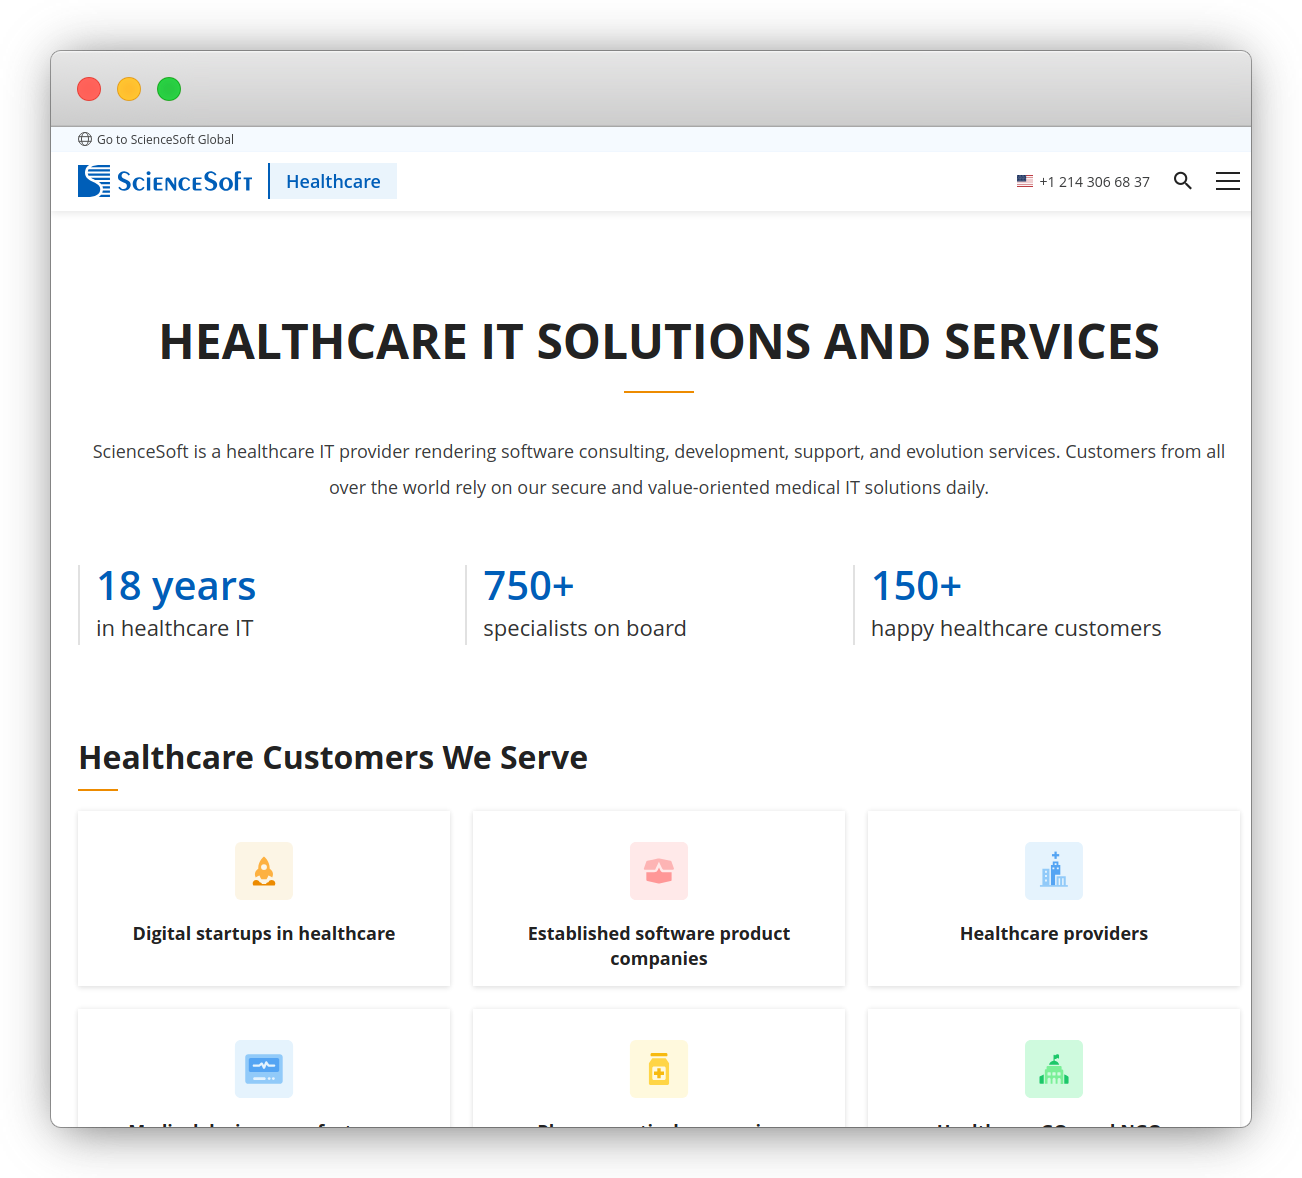Click the yellow medicine bottle icon
This screenshot has width=1302, height=1178.
tap(659, 1069)
